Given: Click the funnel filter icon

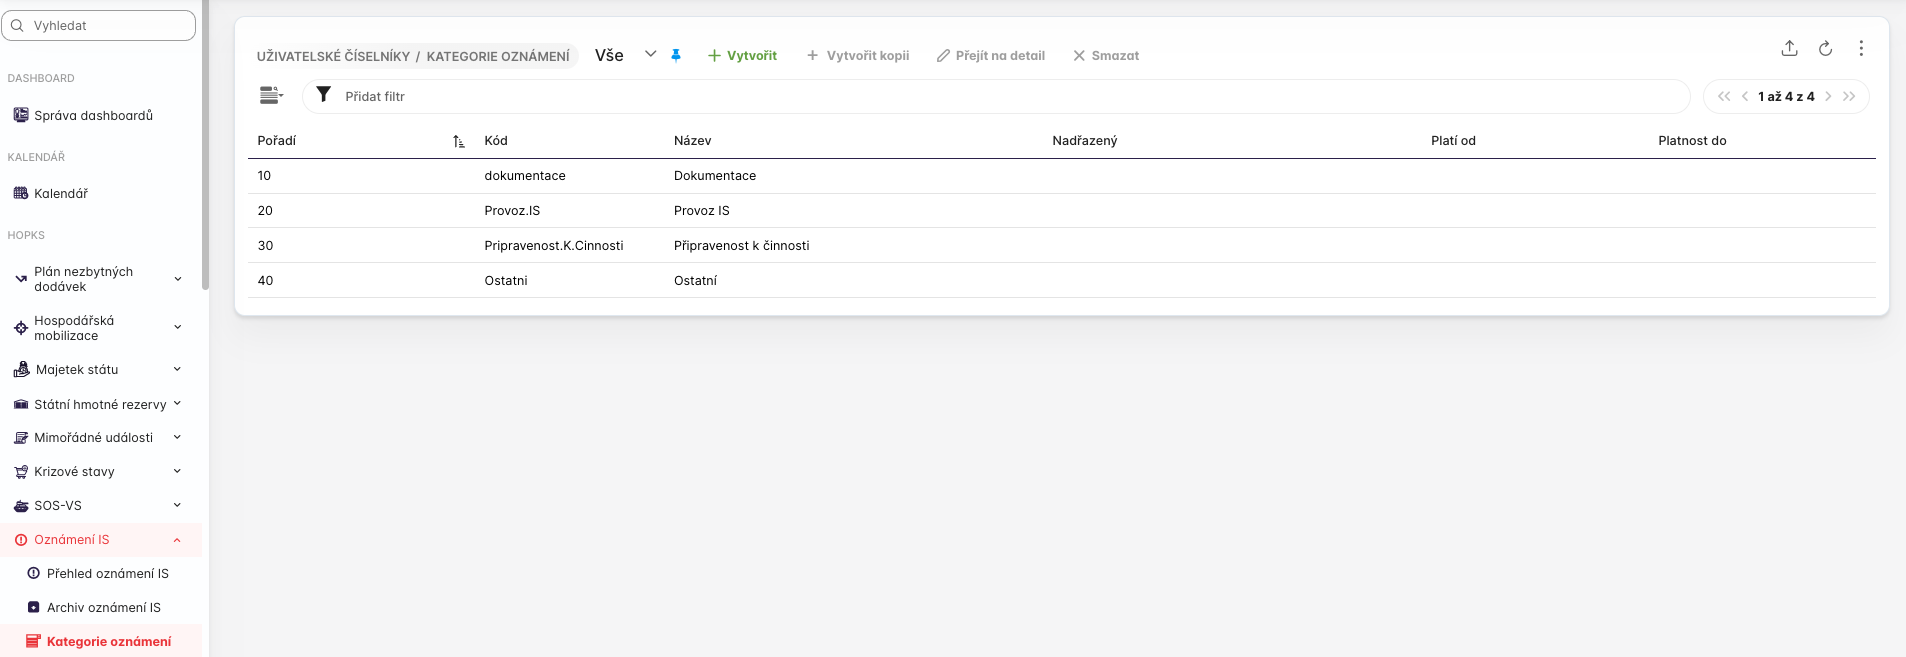Looking at the screenshot, I should click(323, 95).
